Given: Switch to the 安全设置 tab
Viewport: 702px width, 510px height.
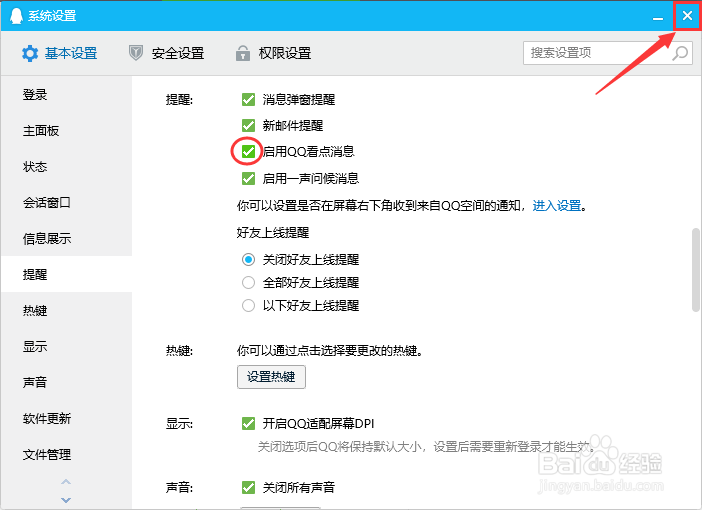Looking at the screenshot, I should (x=166, y=53).
